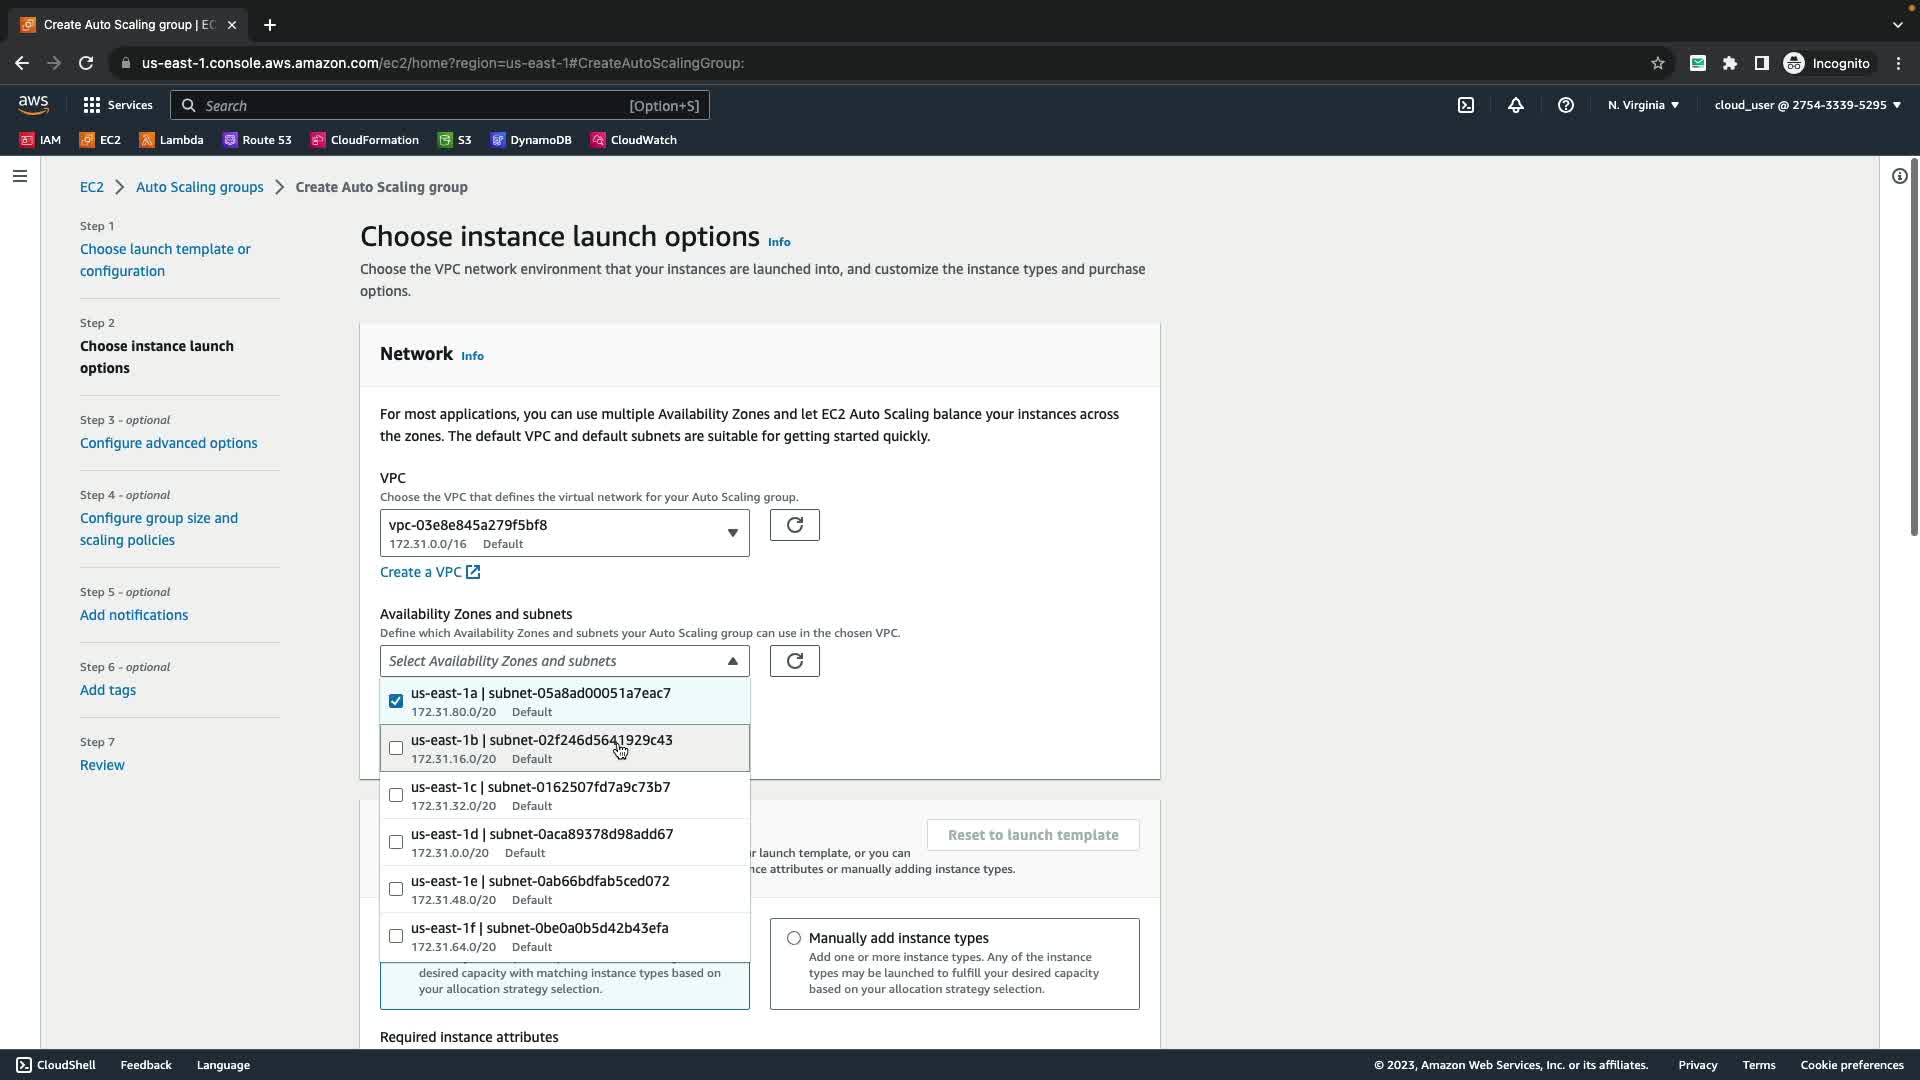
Task: Check the us-east-1c subnet option
Action: 396,795
